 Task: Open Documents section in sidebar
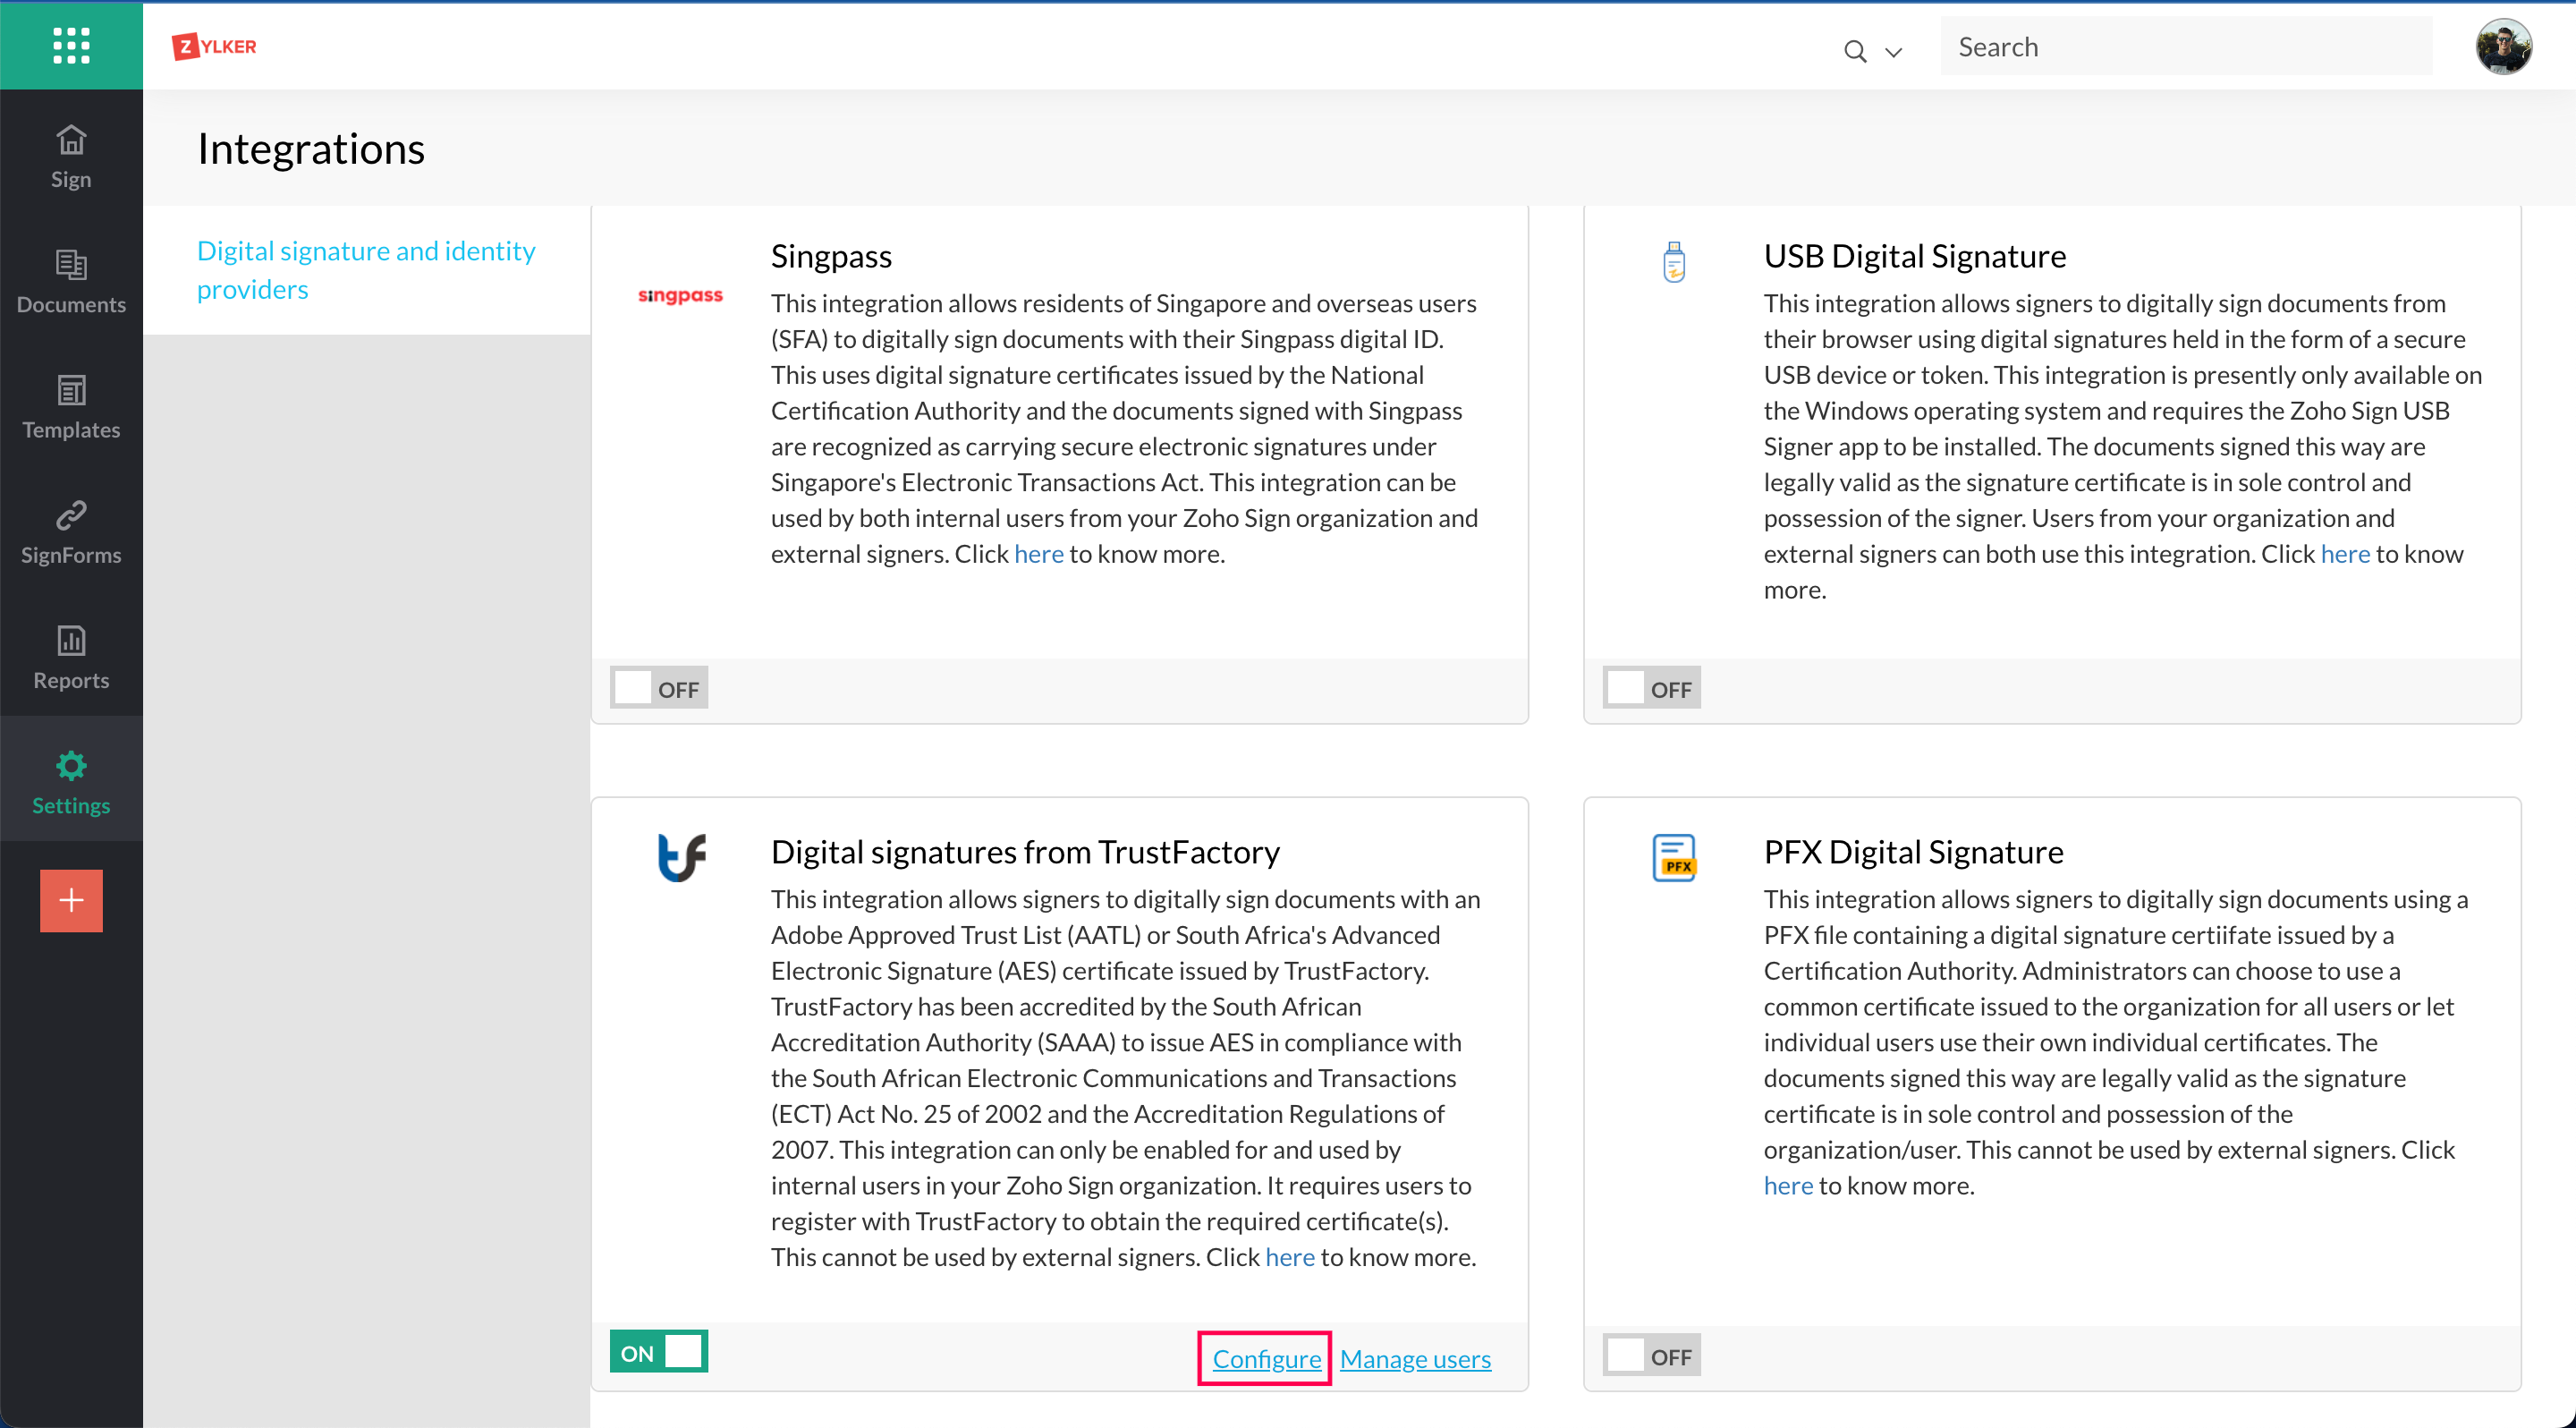(x=71, y=281)
